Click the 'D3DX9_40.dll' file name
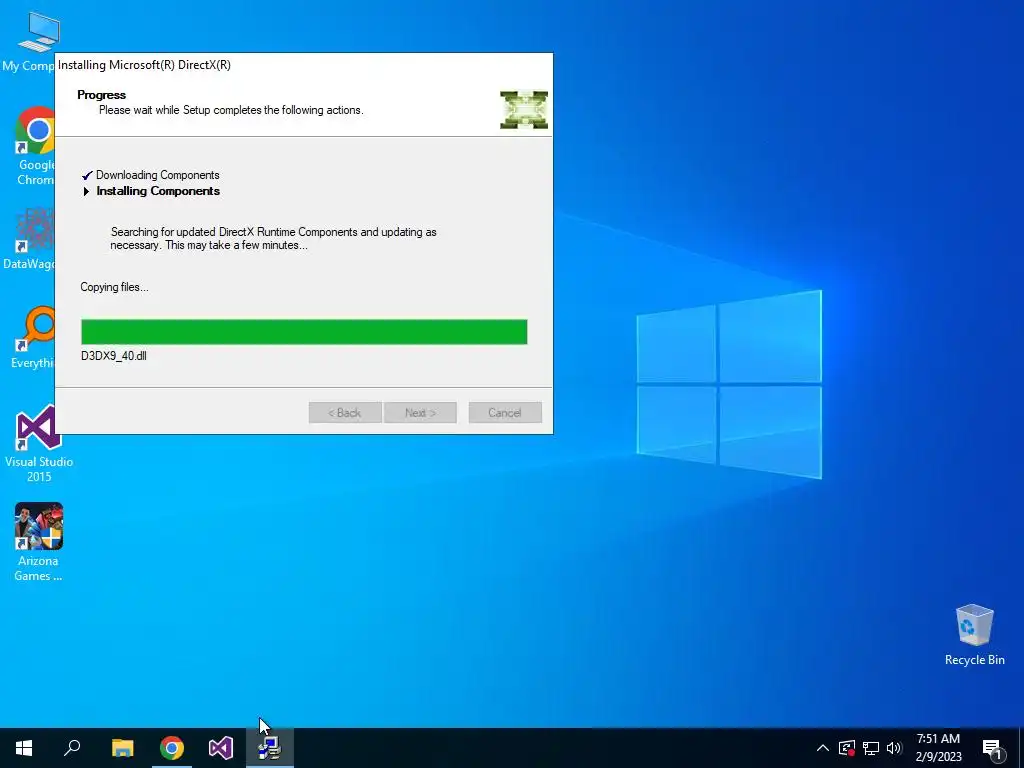 click(114, 356)
